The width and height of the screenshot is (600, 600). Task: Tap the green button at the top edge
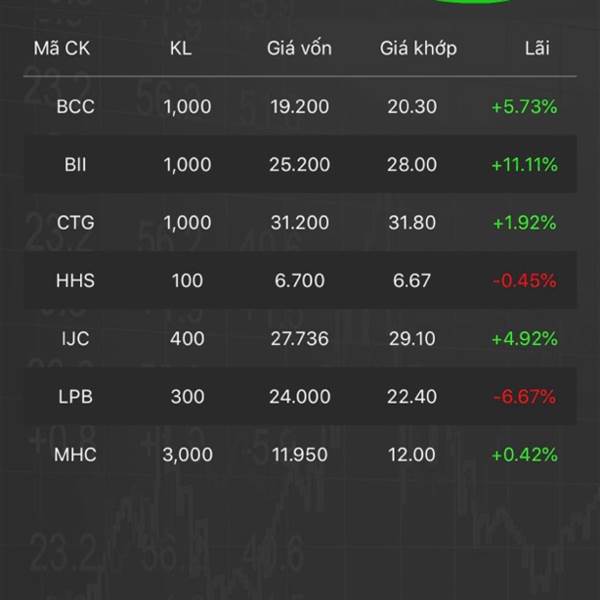coord(473,2)
